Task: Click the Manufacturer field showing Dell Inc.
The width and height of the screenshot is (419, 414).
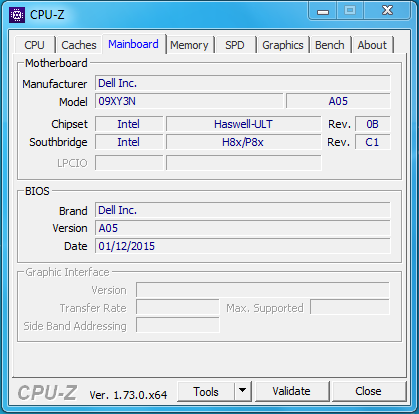Action: tap(243, 83)
